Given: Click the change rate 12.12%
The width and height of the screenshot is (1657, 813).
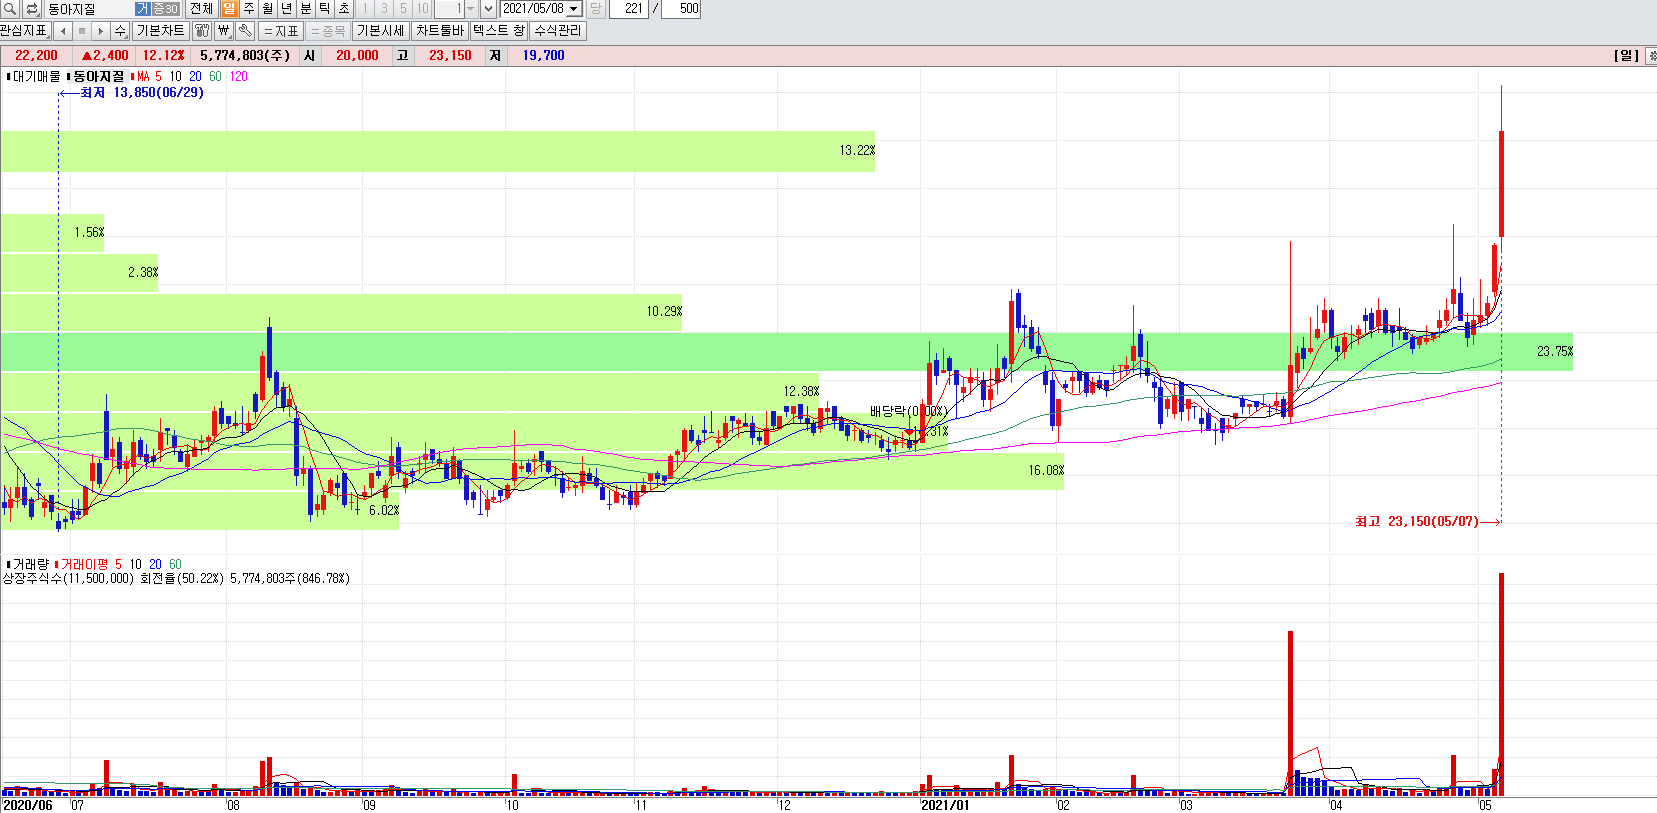Looking at the screenshot, I should click(163, 56).
